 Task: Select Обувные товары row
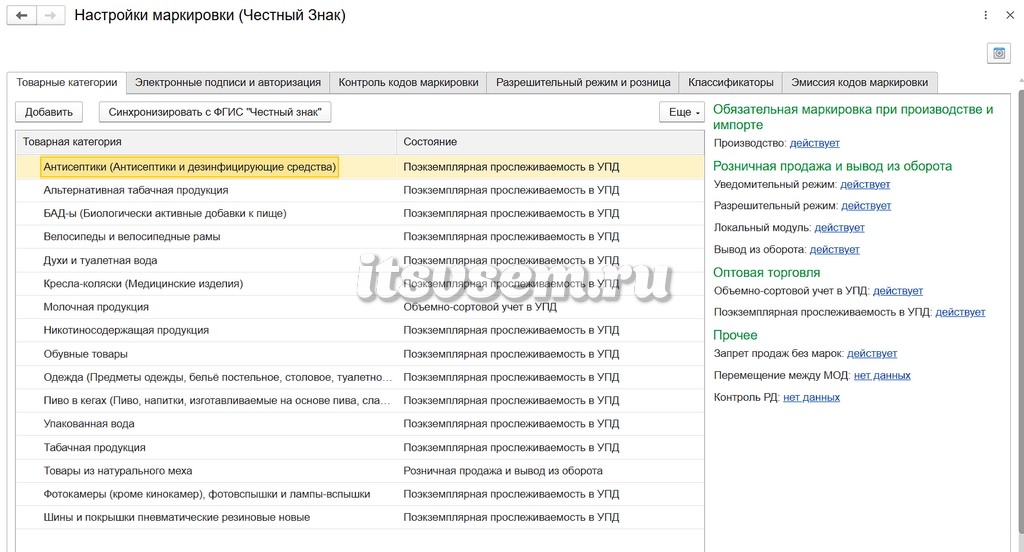point(360,354)
